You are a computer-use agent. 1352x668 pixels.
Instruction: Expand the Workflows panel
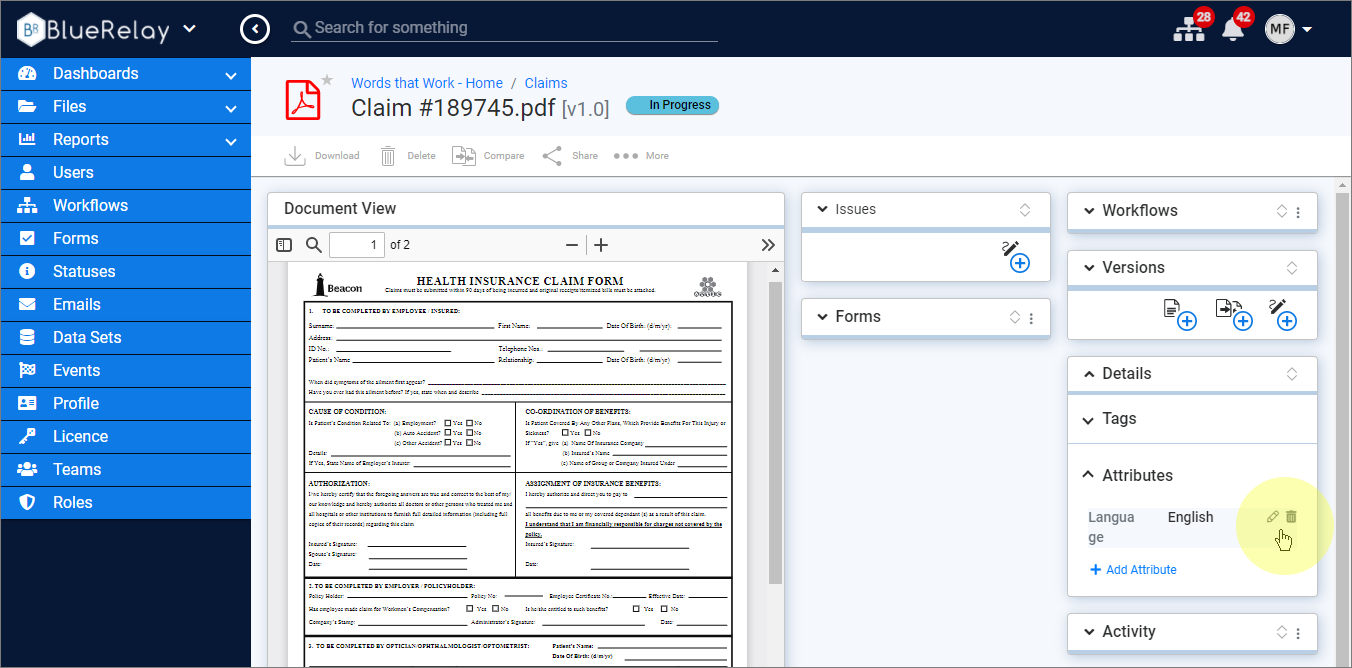click(x=1089, y=211)
